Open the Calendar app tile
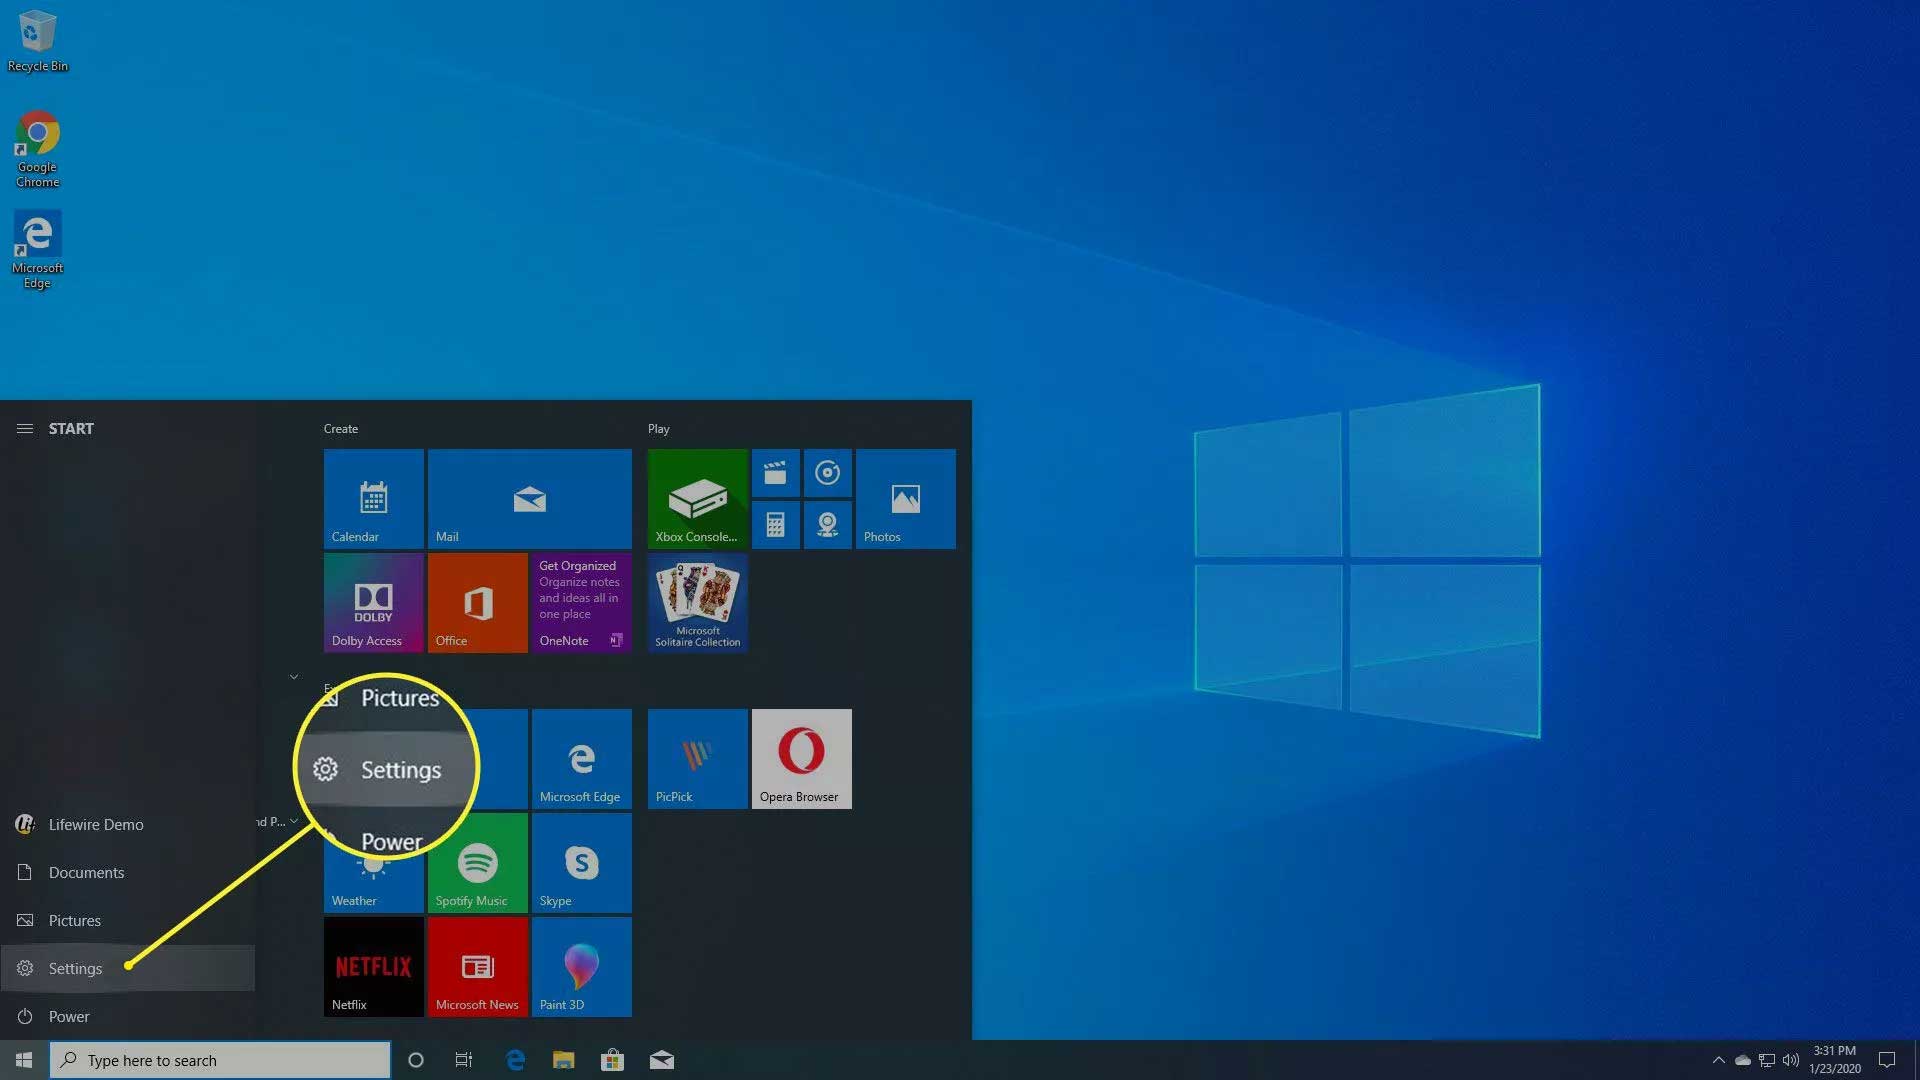1920x1080 pixels. pos(373,497)
